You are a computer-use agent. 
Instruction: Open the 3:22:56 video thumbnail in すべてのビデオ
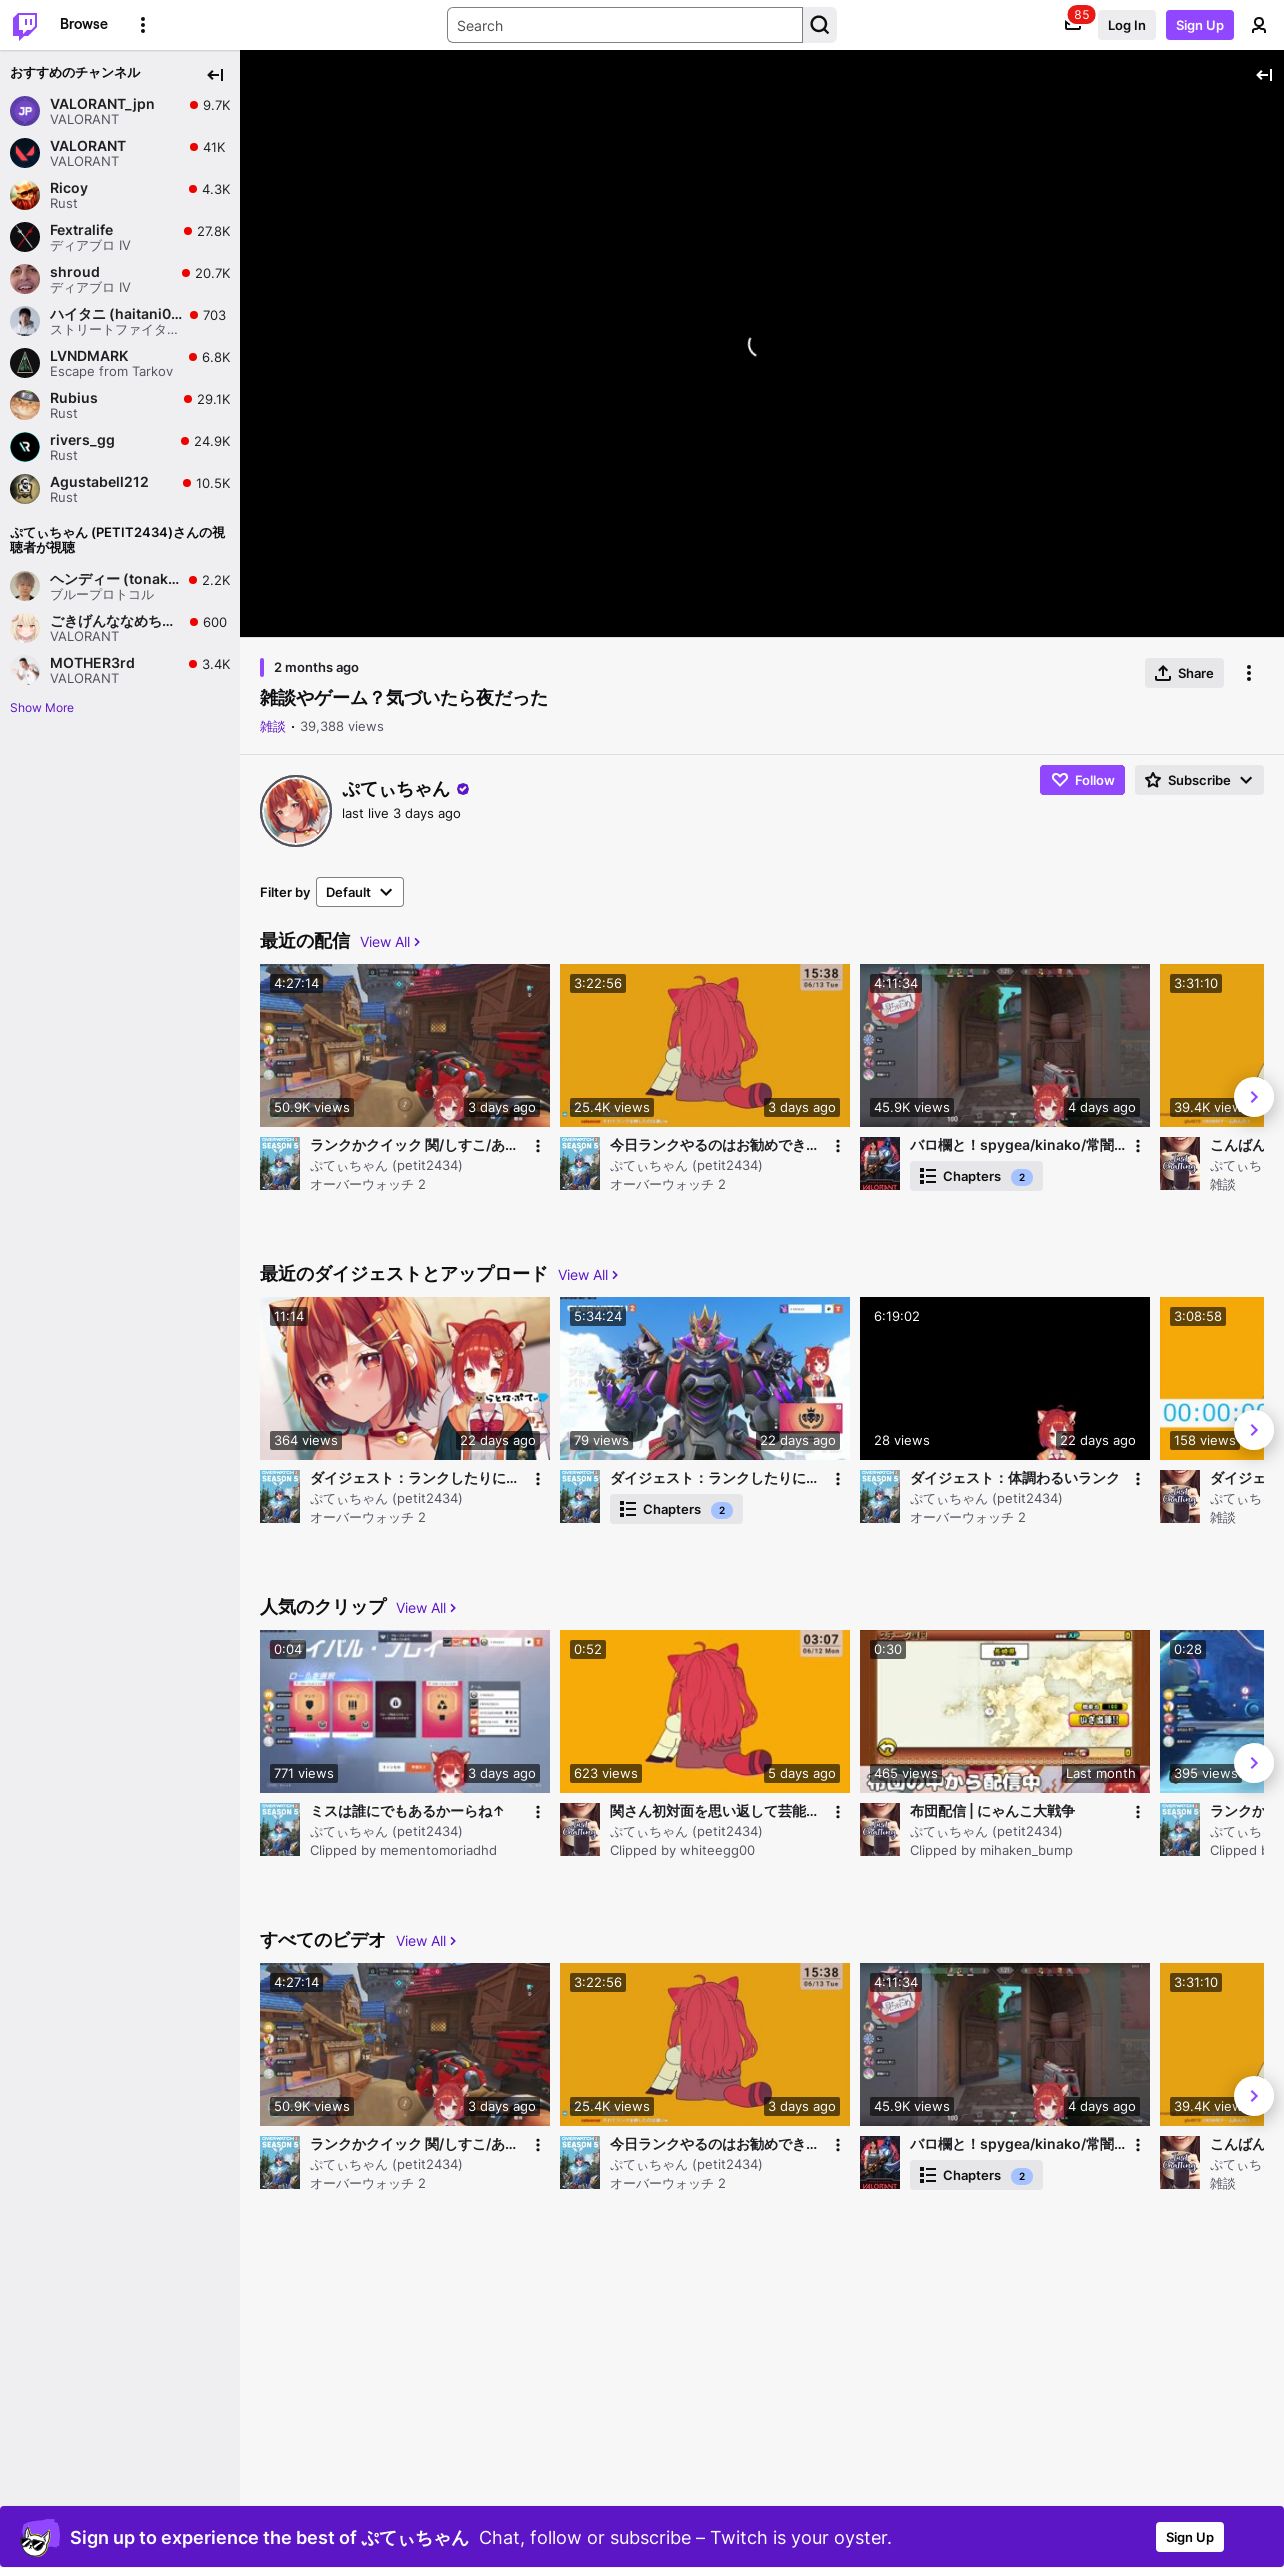pyautogui.click(x=705, y=2045)
